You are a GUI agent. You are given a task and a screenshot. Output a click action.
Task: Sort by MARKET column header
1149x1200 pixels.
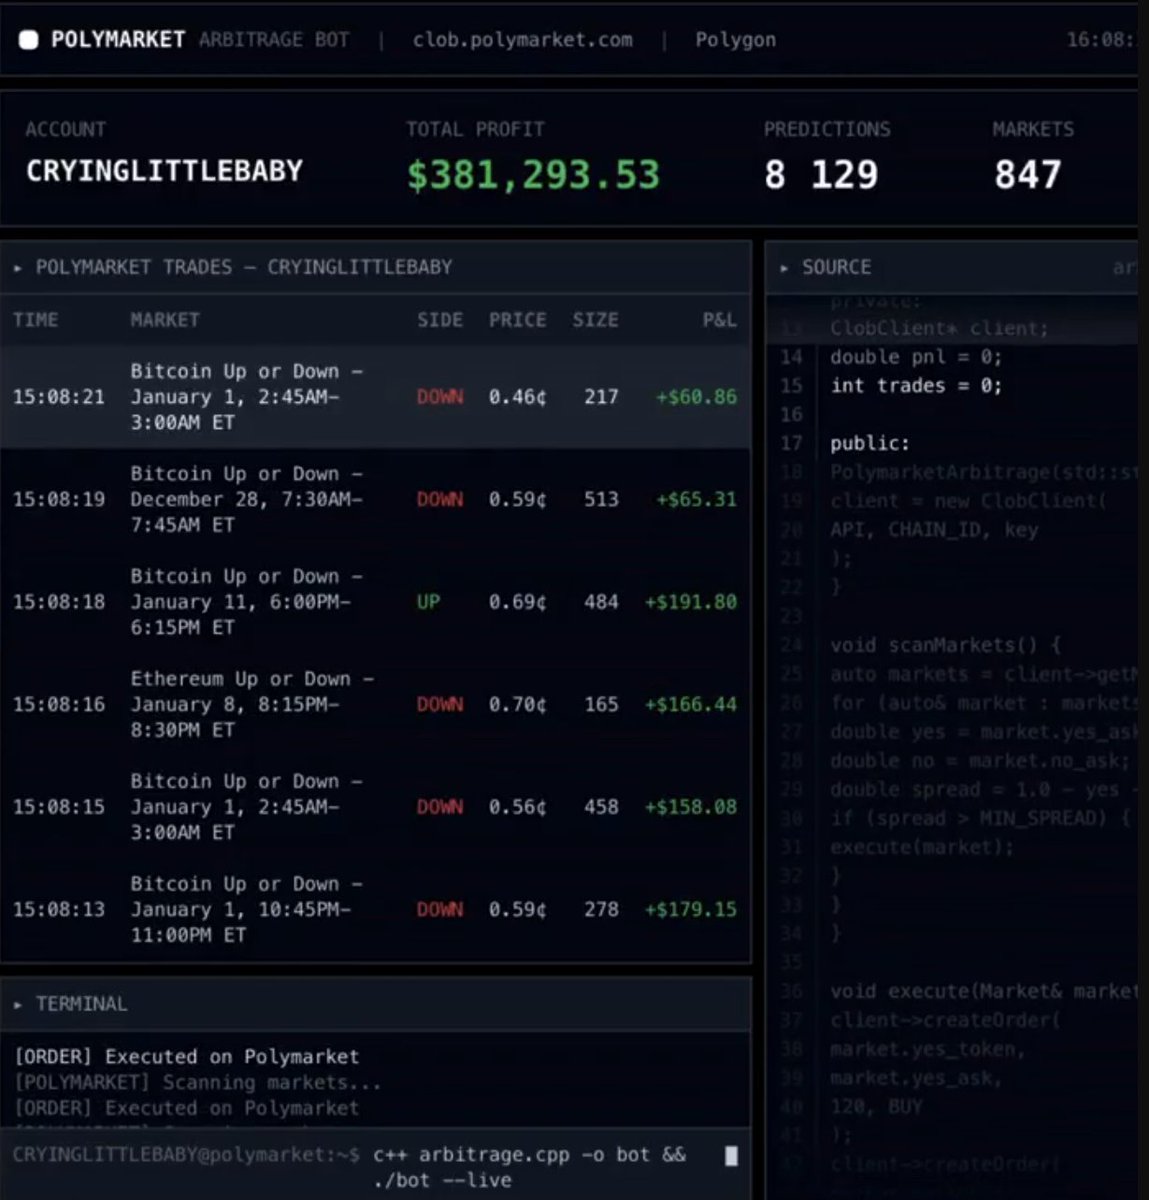[165, 320]
